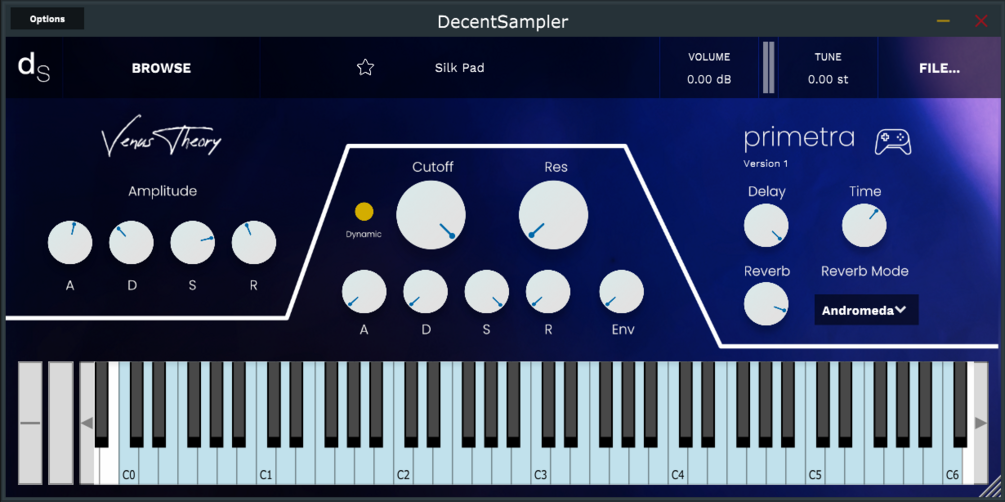Screen dimensions: 1005x502
Task: Click the Cutoff knob
Action: (x=431, y=215)
